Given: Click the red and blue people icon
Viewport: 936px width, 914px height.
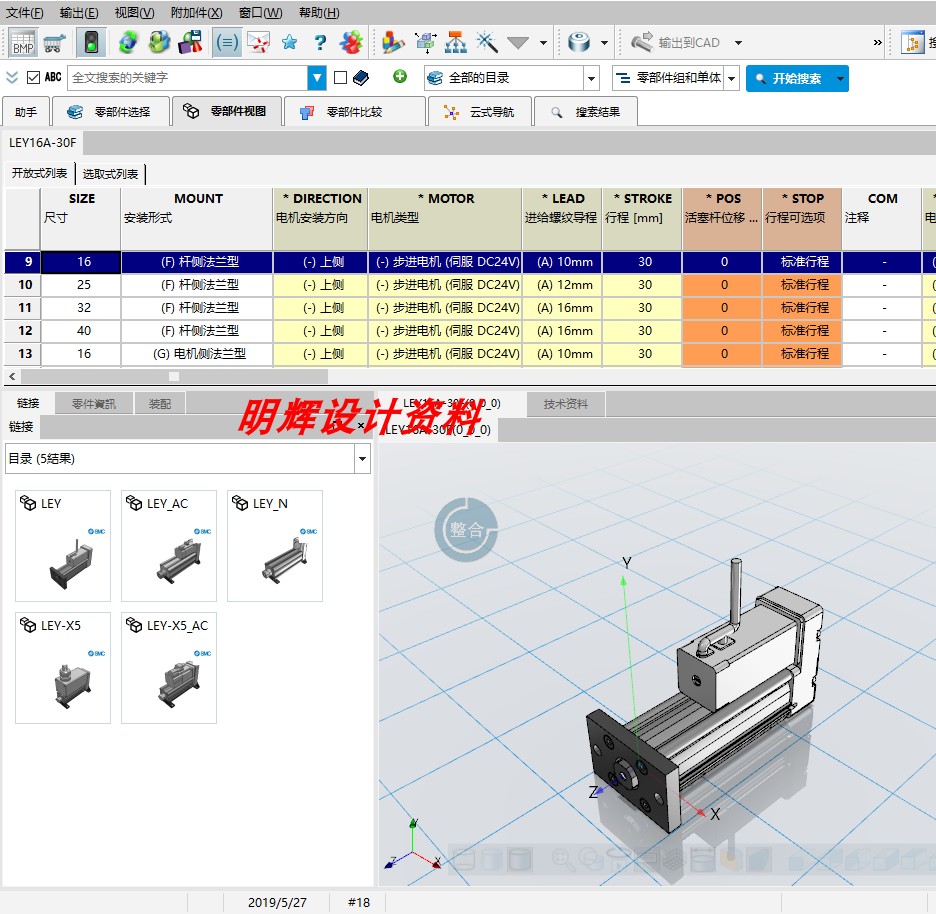Looking at the screenshot, I should point(352,42).
